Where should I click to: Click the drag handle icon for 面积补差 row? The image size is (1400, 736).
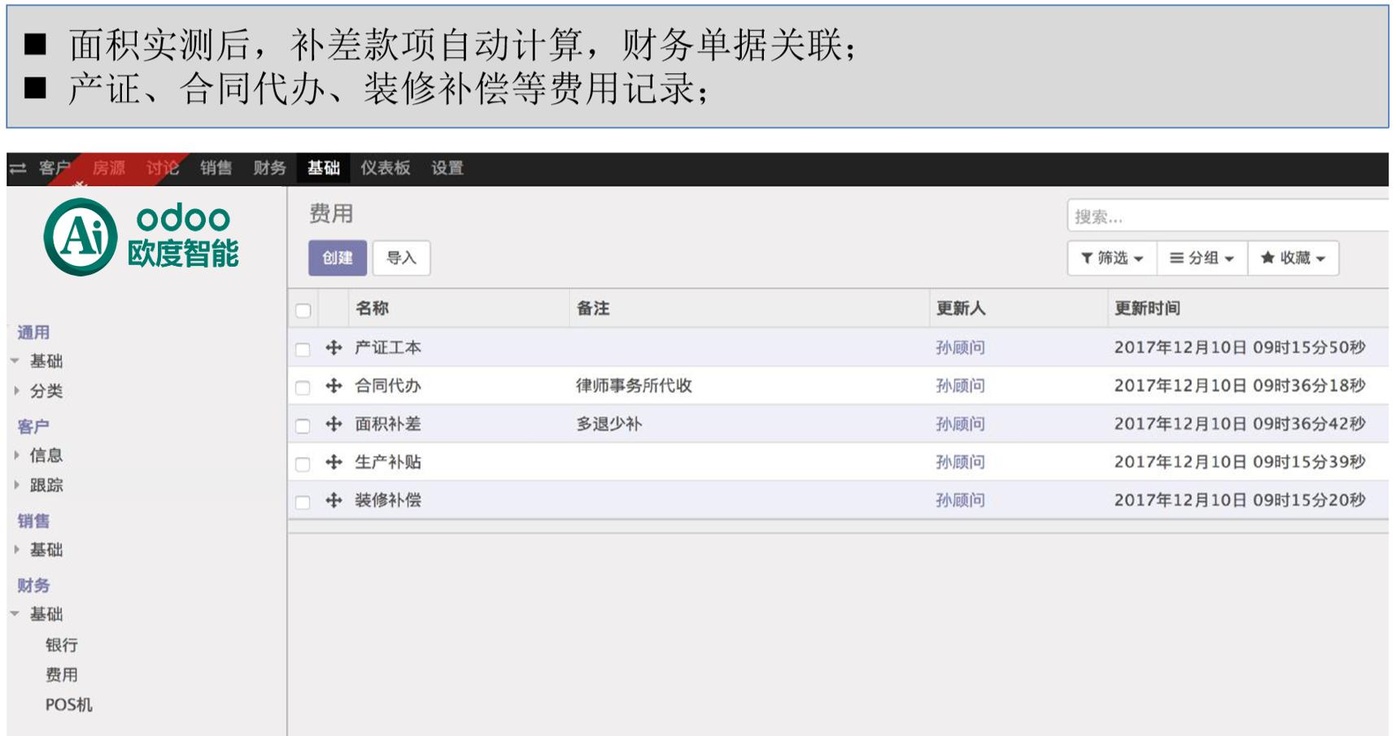(334, 424)
